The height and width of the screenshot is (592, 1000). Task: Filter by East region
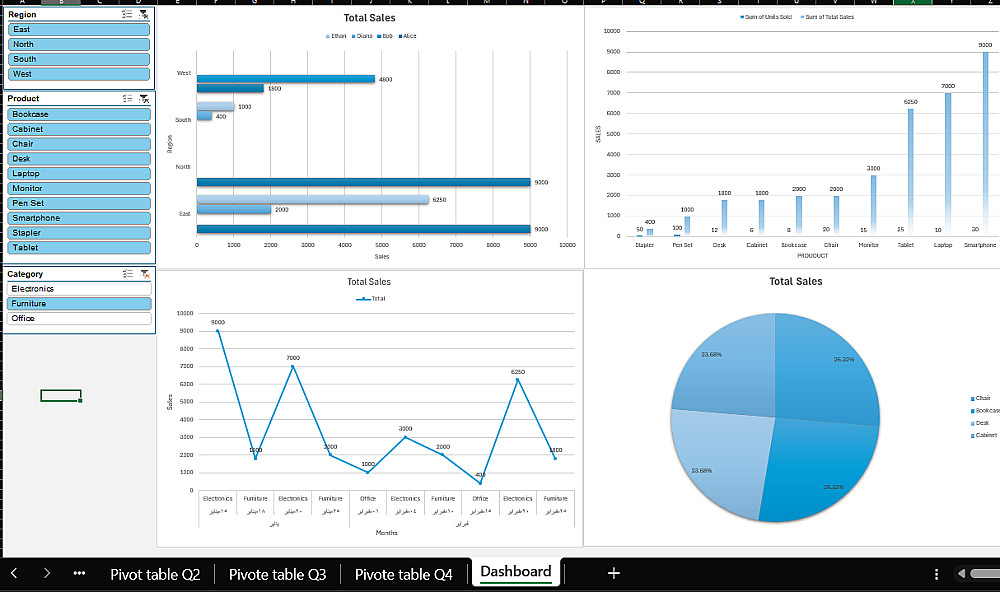[79, 29]
